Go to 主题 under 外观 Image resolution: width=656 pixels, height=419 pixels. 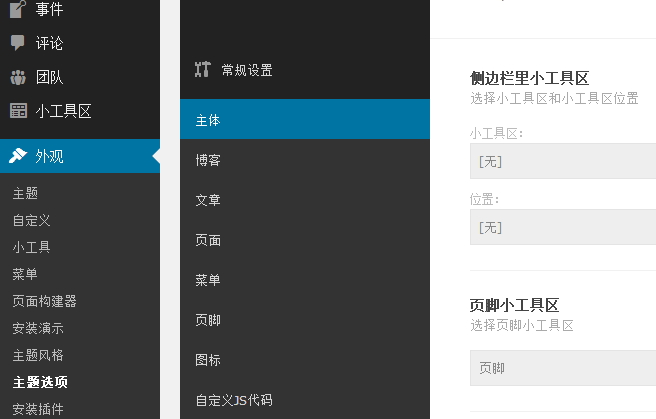[x=26, y=193]
